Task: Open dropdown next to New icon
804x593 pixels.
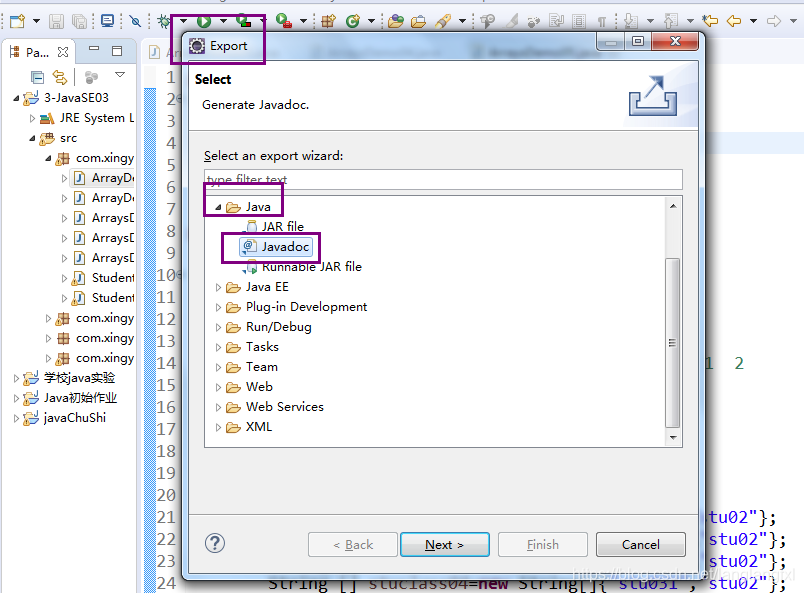Action: 36,21
